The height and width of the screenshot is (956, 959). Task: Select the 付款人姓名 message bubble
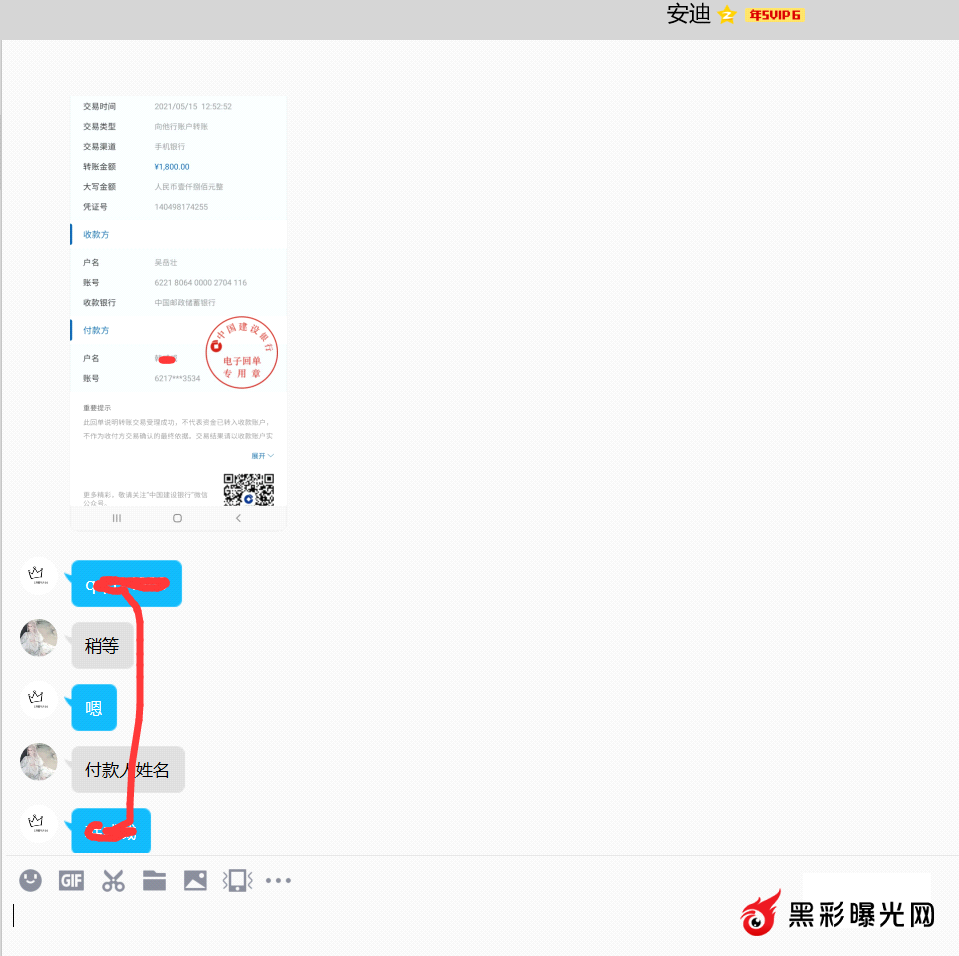tap(127, 770)
